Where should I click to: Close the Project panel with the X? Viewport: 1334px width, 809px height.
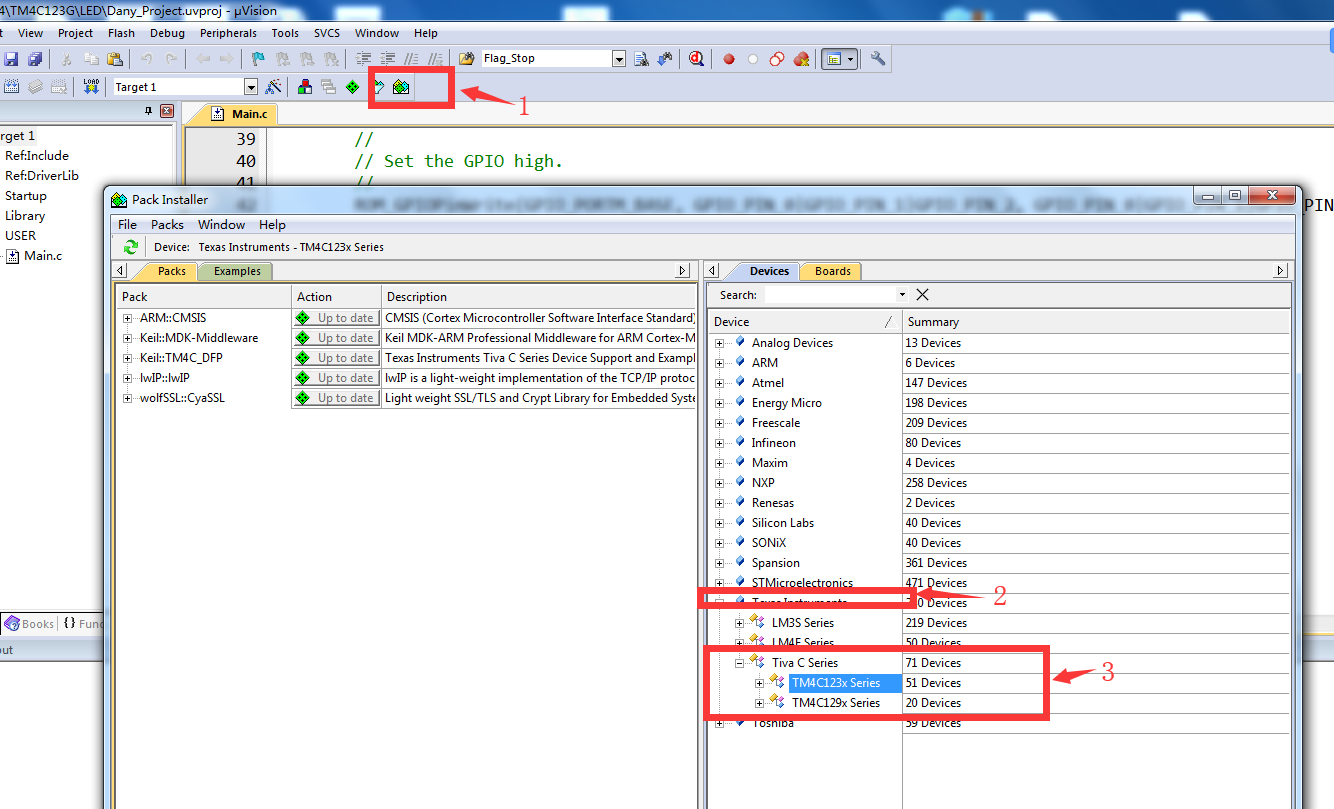coord(167,111)
